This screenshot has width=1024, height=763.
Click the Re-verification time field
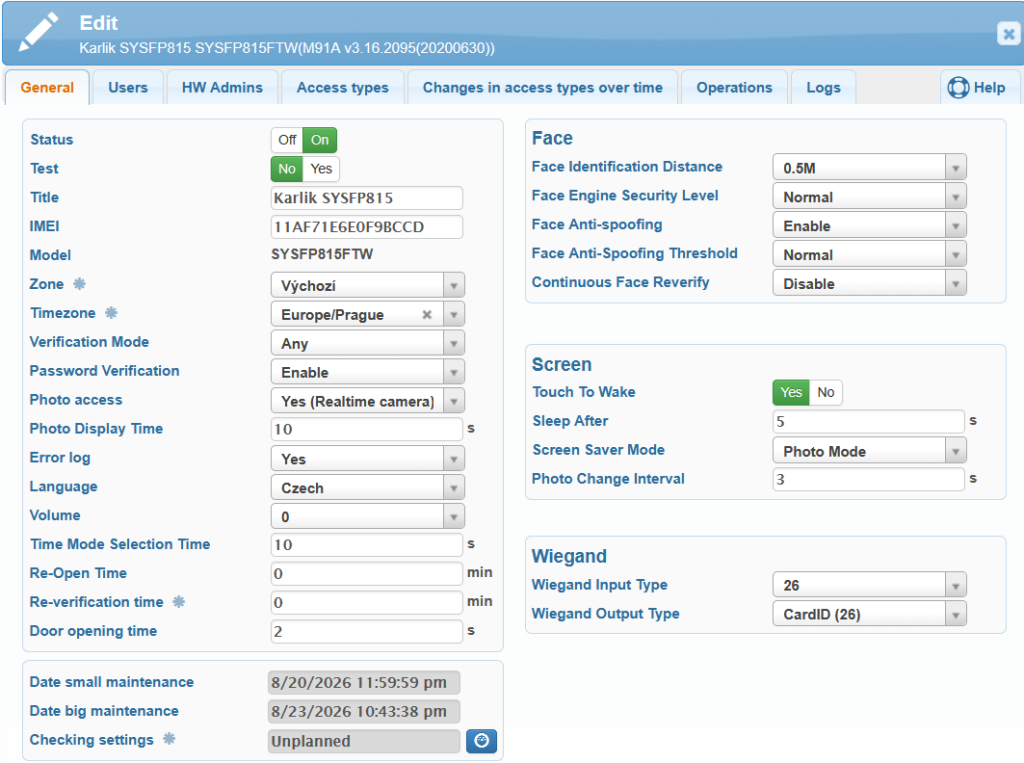(x=367, y=602)
